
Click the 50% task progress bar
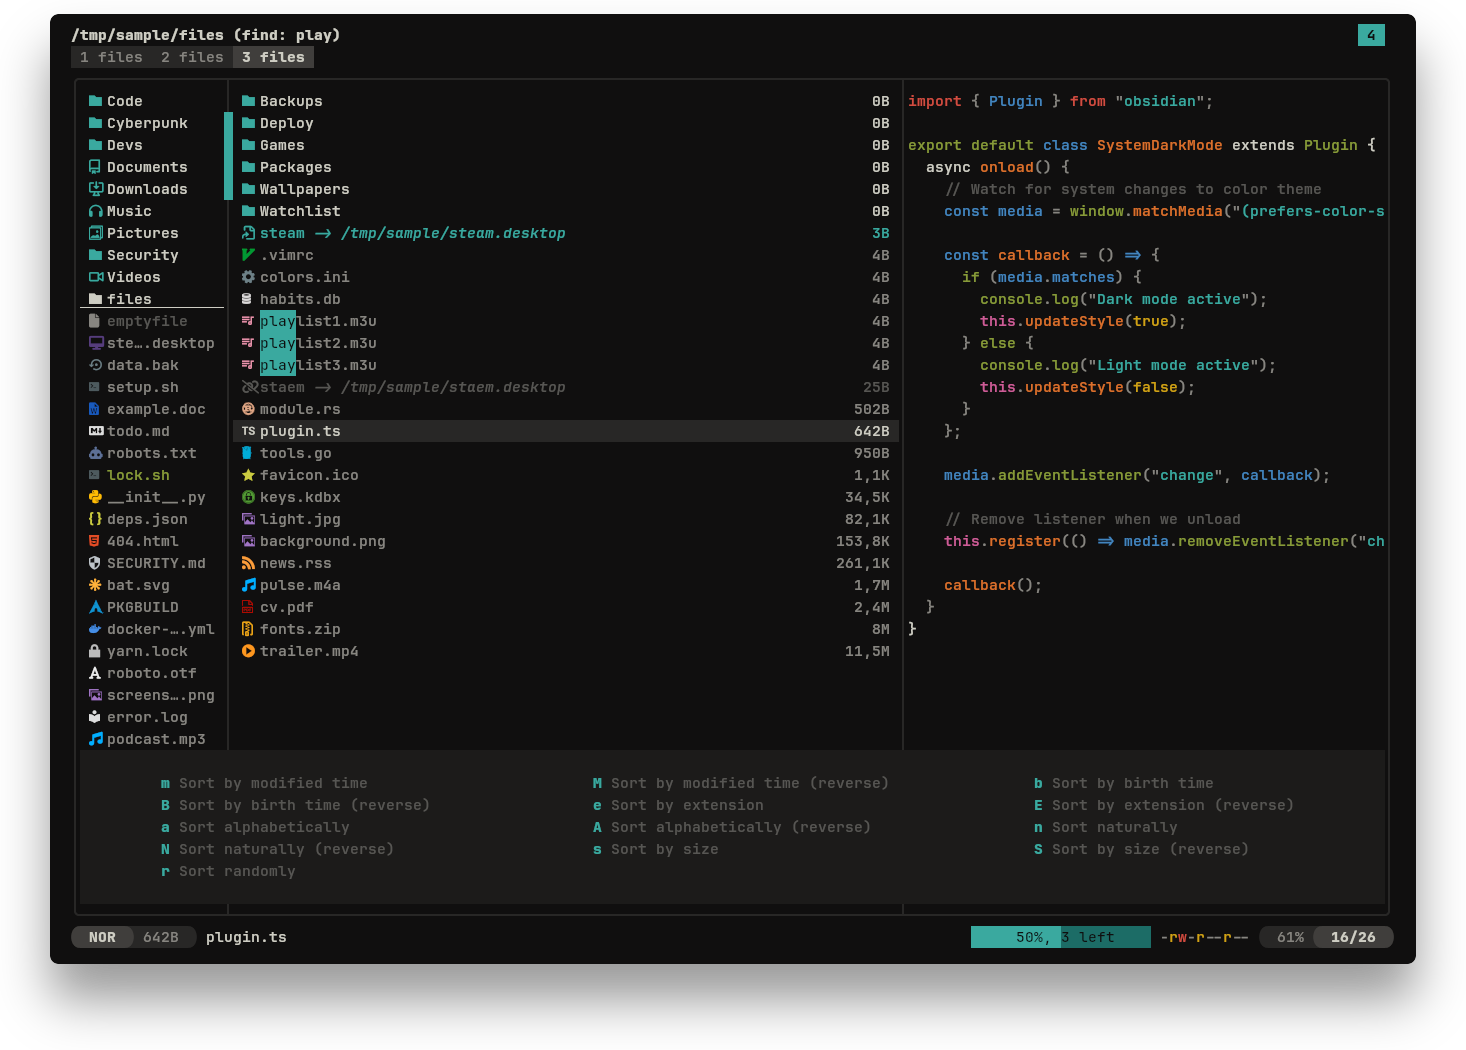pos(1061,937)
